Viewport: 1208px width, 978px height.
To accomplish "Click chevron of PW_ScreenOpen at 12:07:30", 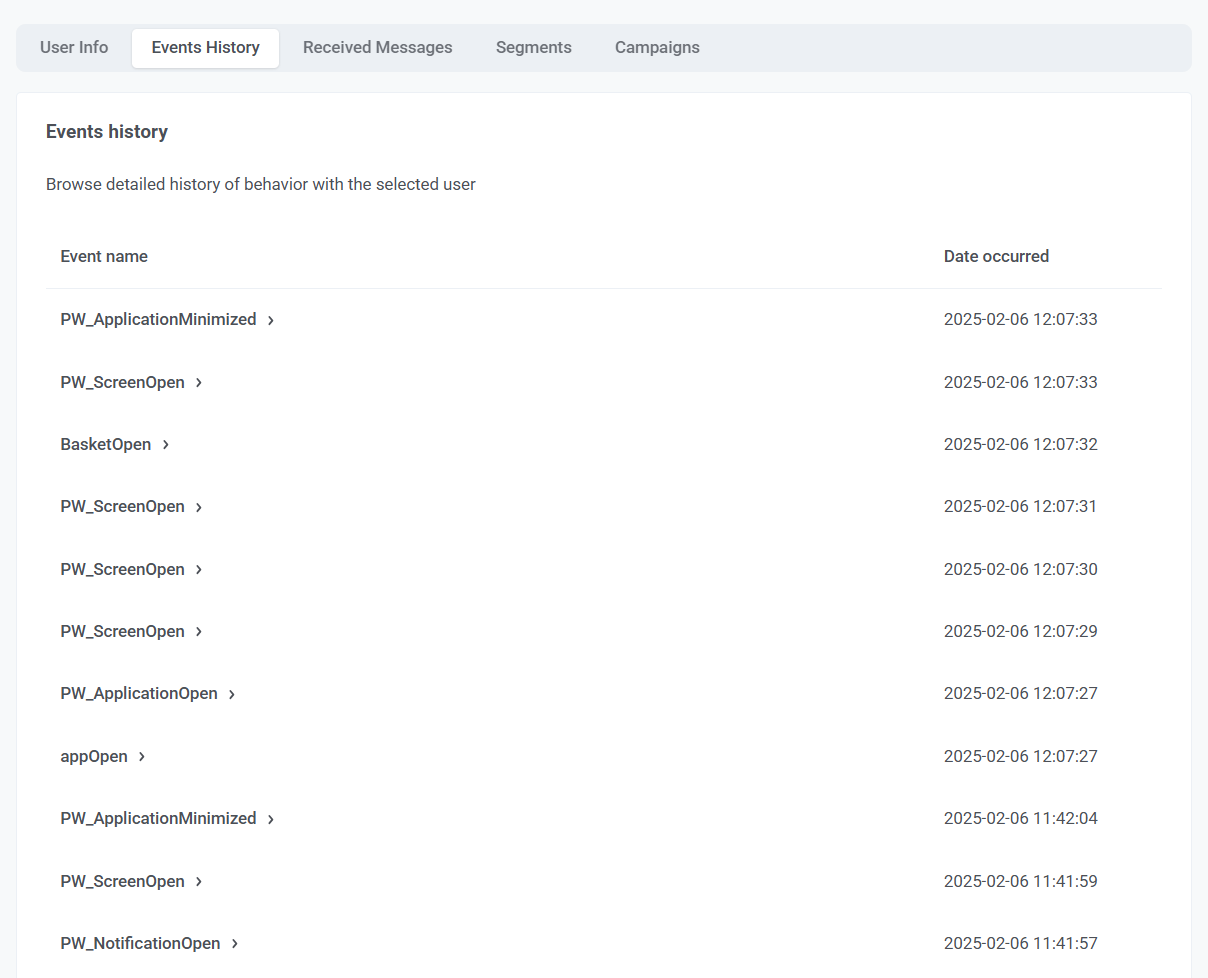I will [x=199, y=570].
